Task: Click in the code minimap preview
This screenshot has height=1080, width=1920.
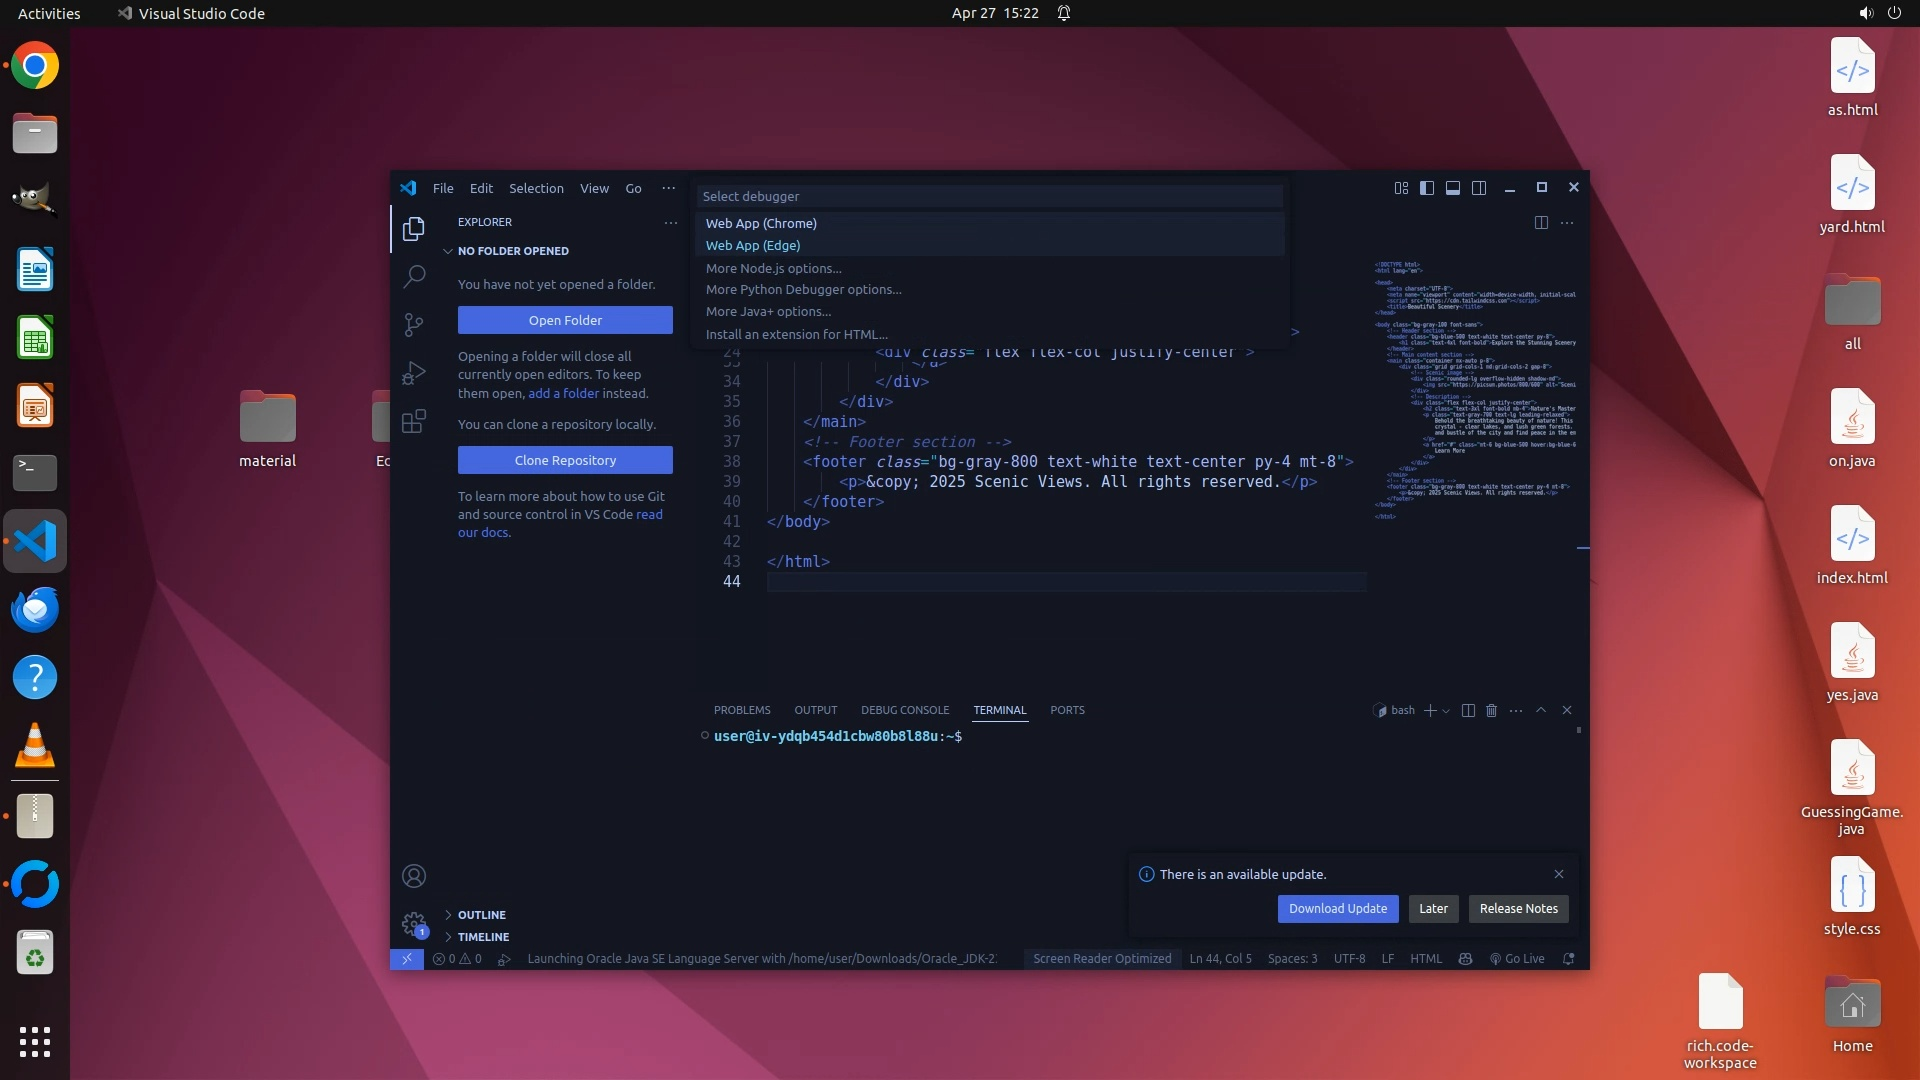Action: pos(1475,390)
